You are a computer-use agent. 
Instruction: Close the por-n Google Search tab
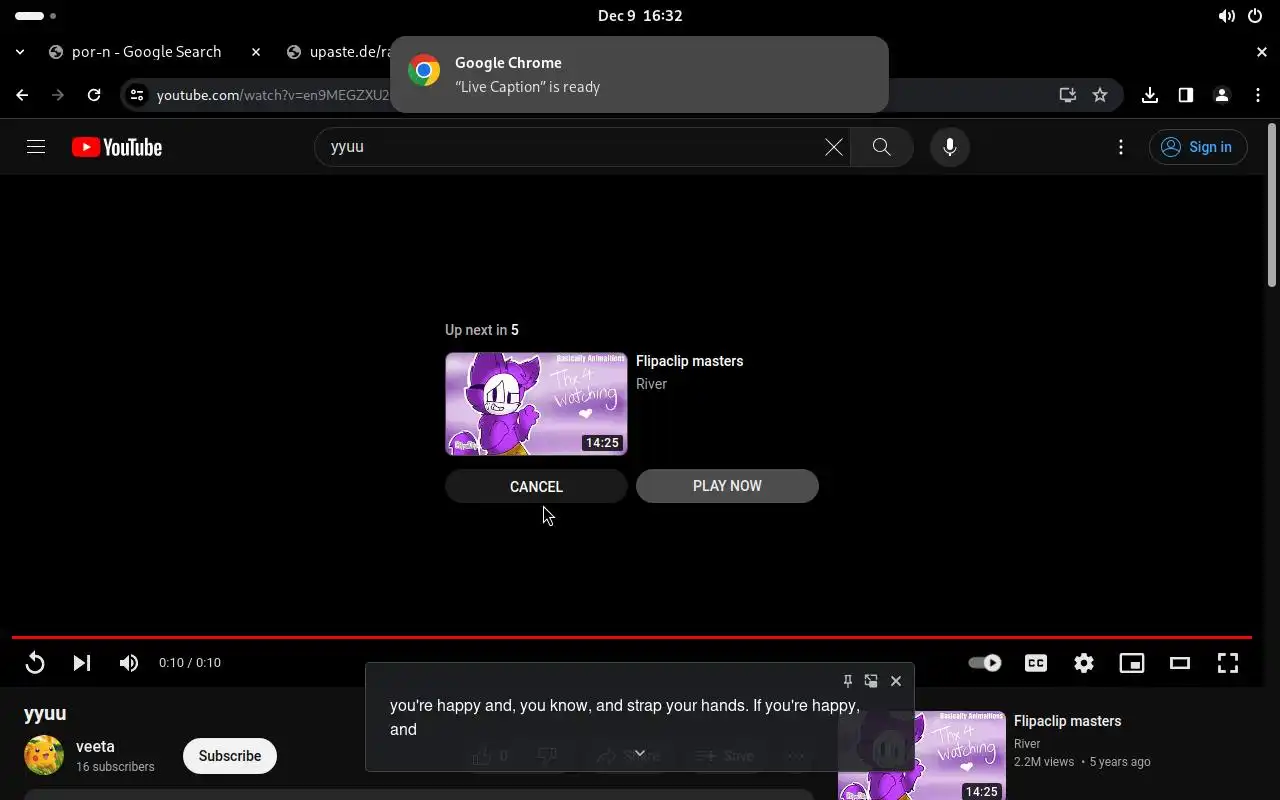[256, 52]
